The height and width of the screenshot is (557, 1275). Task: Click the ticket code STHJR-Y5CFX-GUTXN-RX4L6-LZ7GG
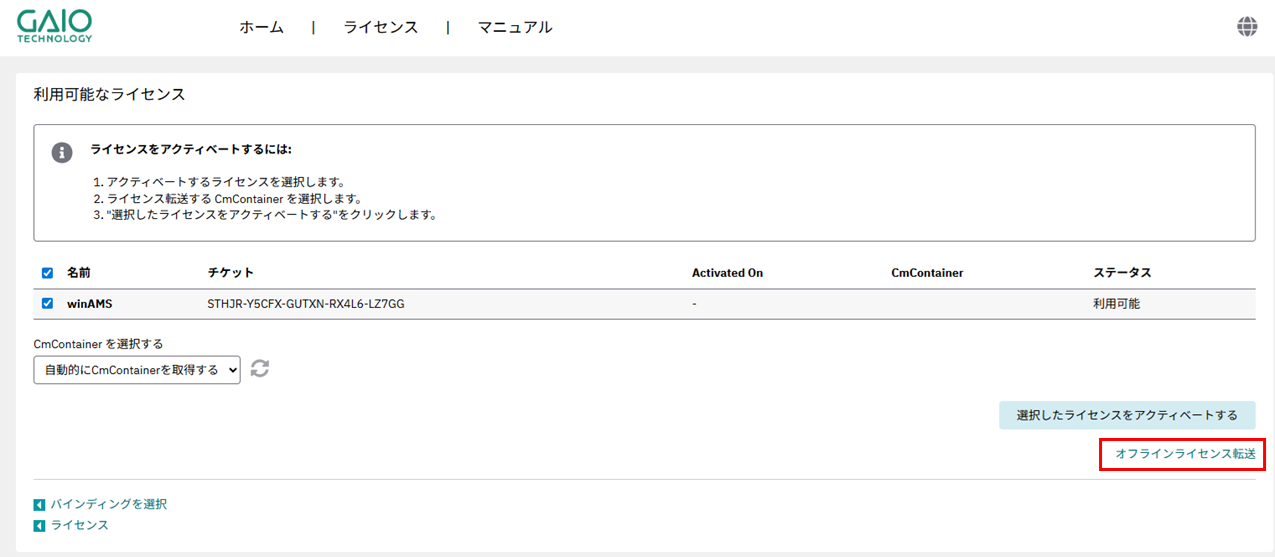click(305, 304)
